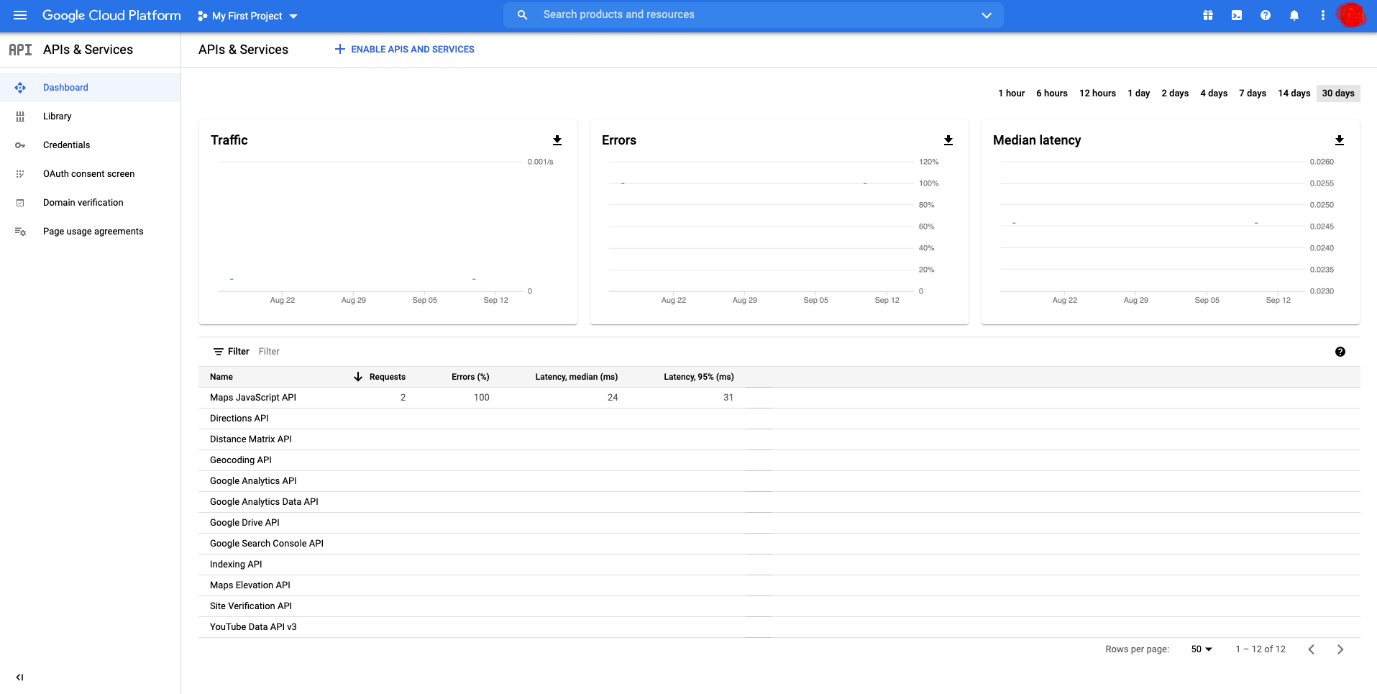The width and height of the screenshot is (1377, 694).
Task: Open the notifications bell
Action: (1294, 15)
